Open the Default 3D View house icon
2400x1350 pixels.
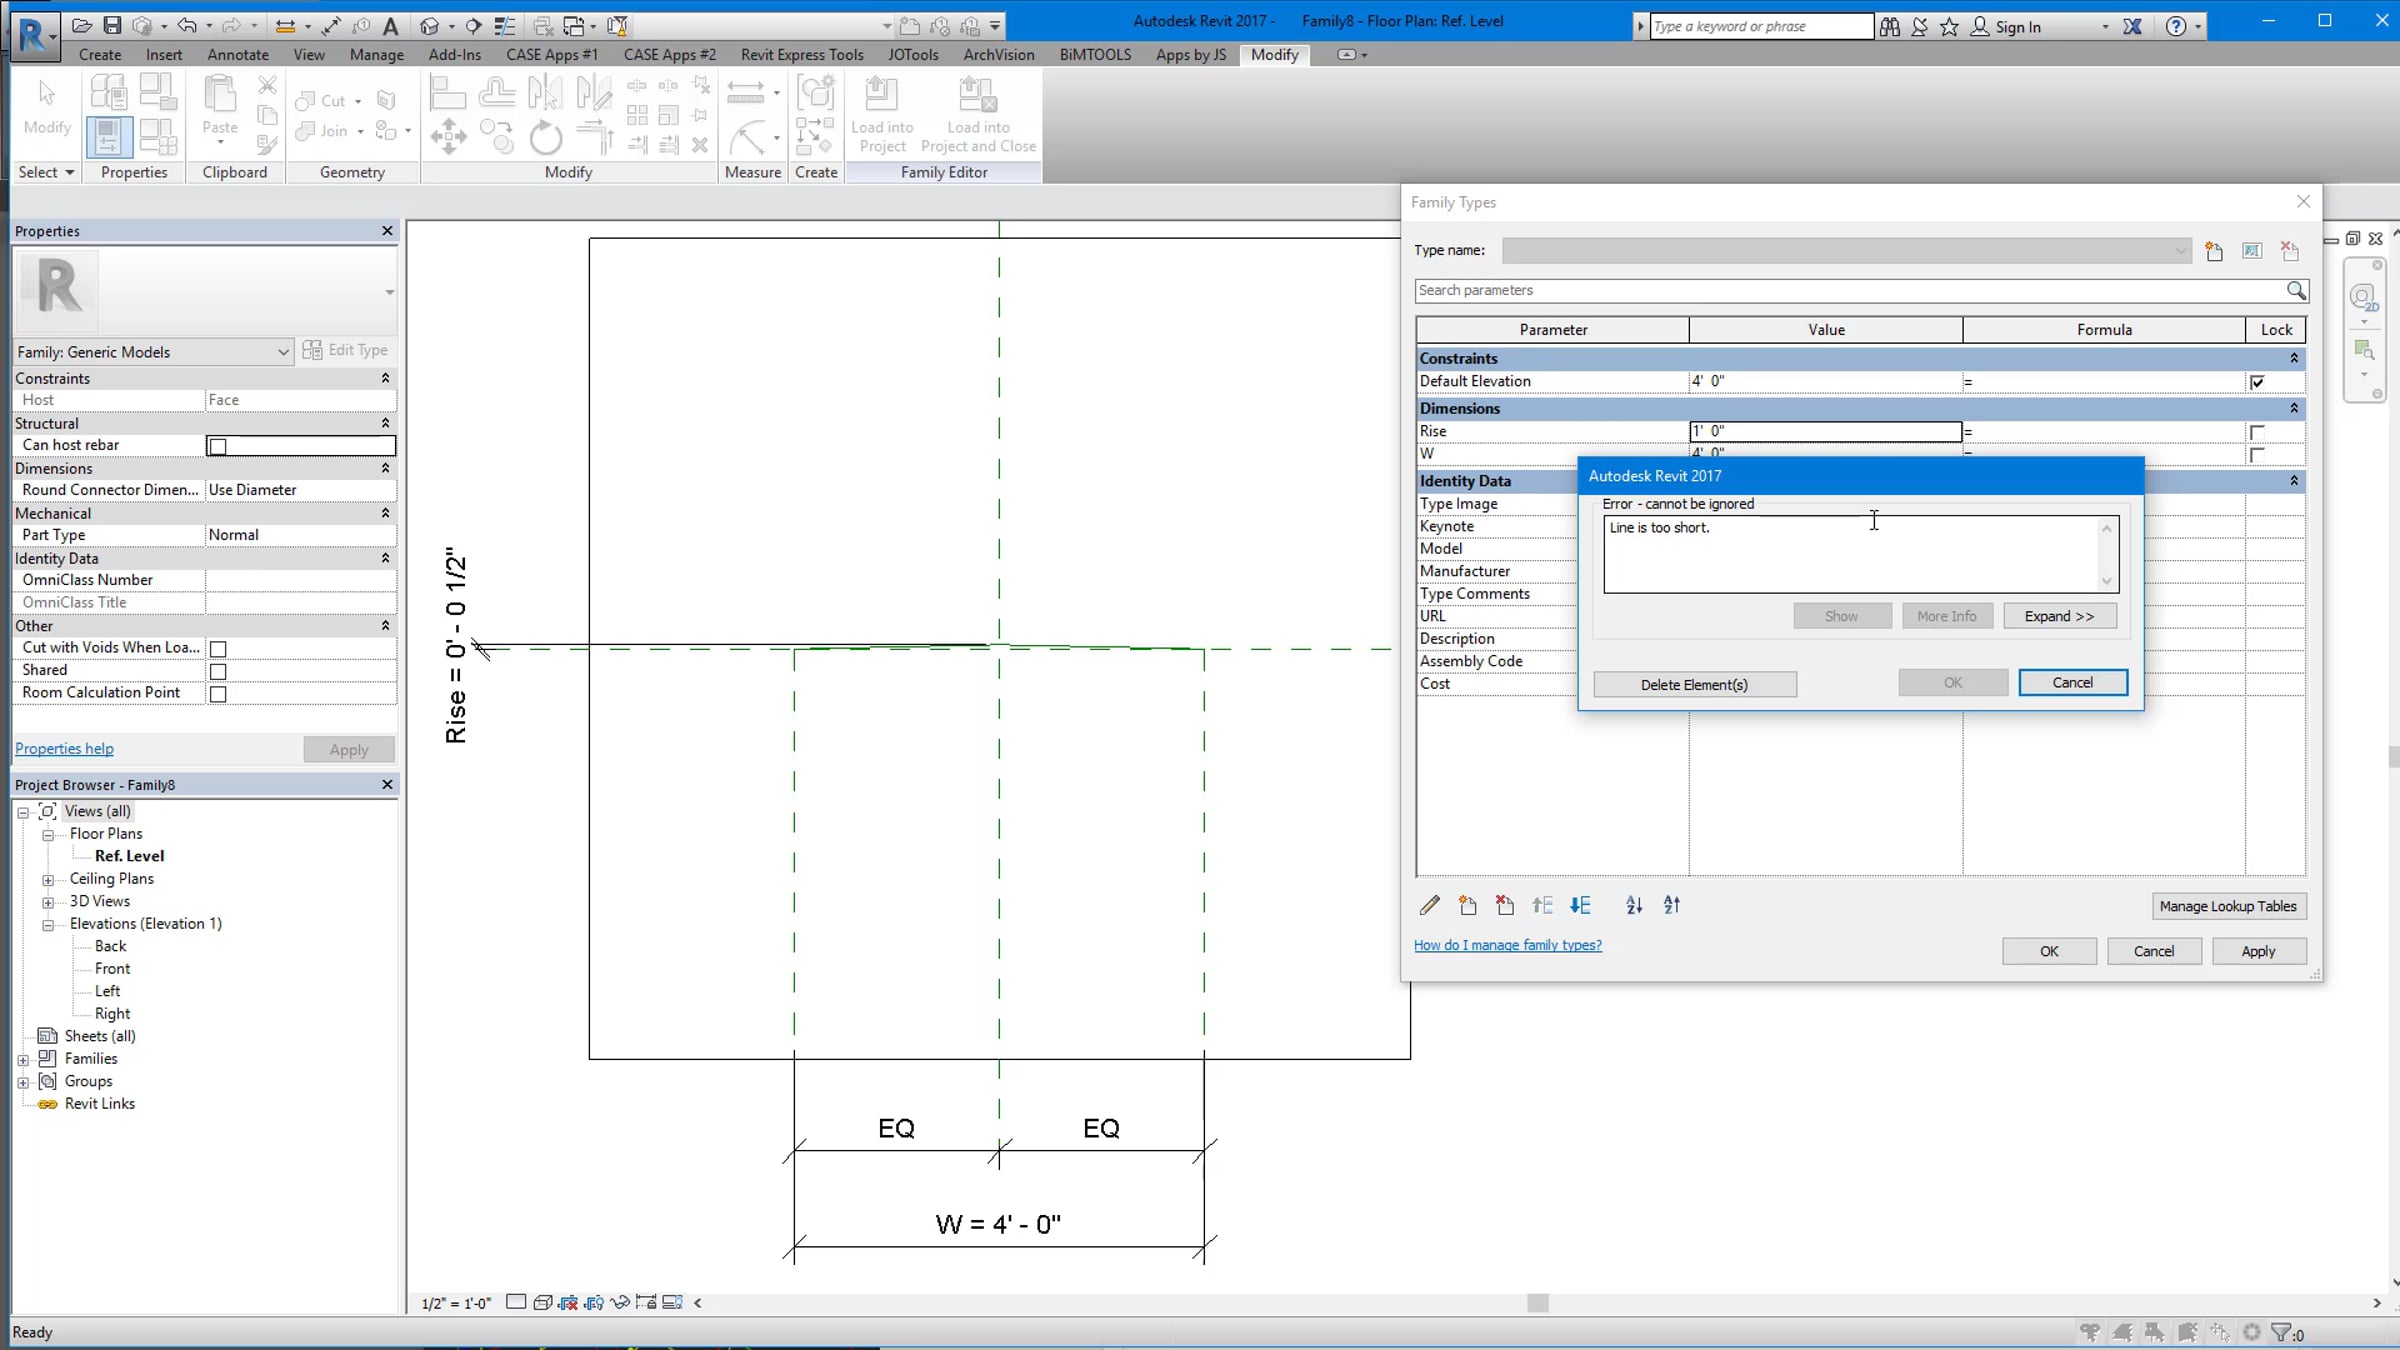tap(430, 26)
